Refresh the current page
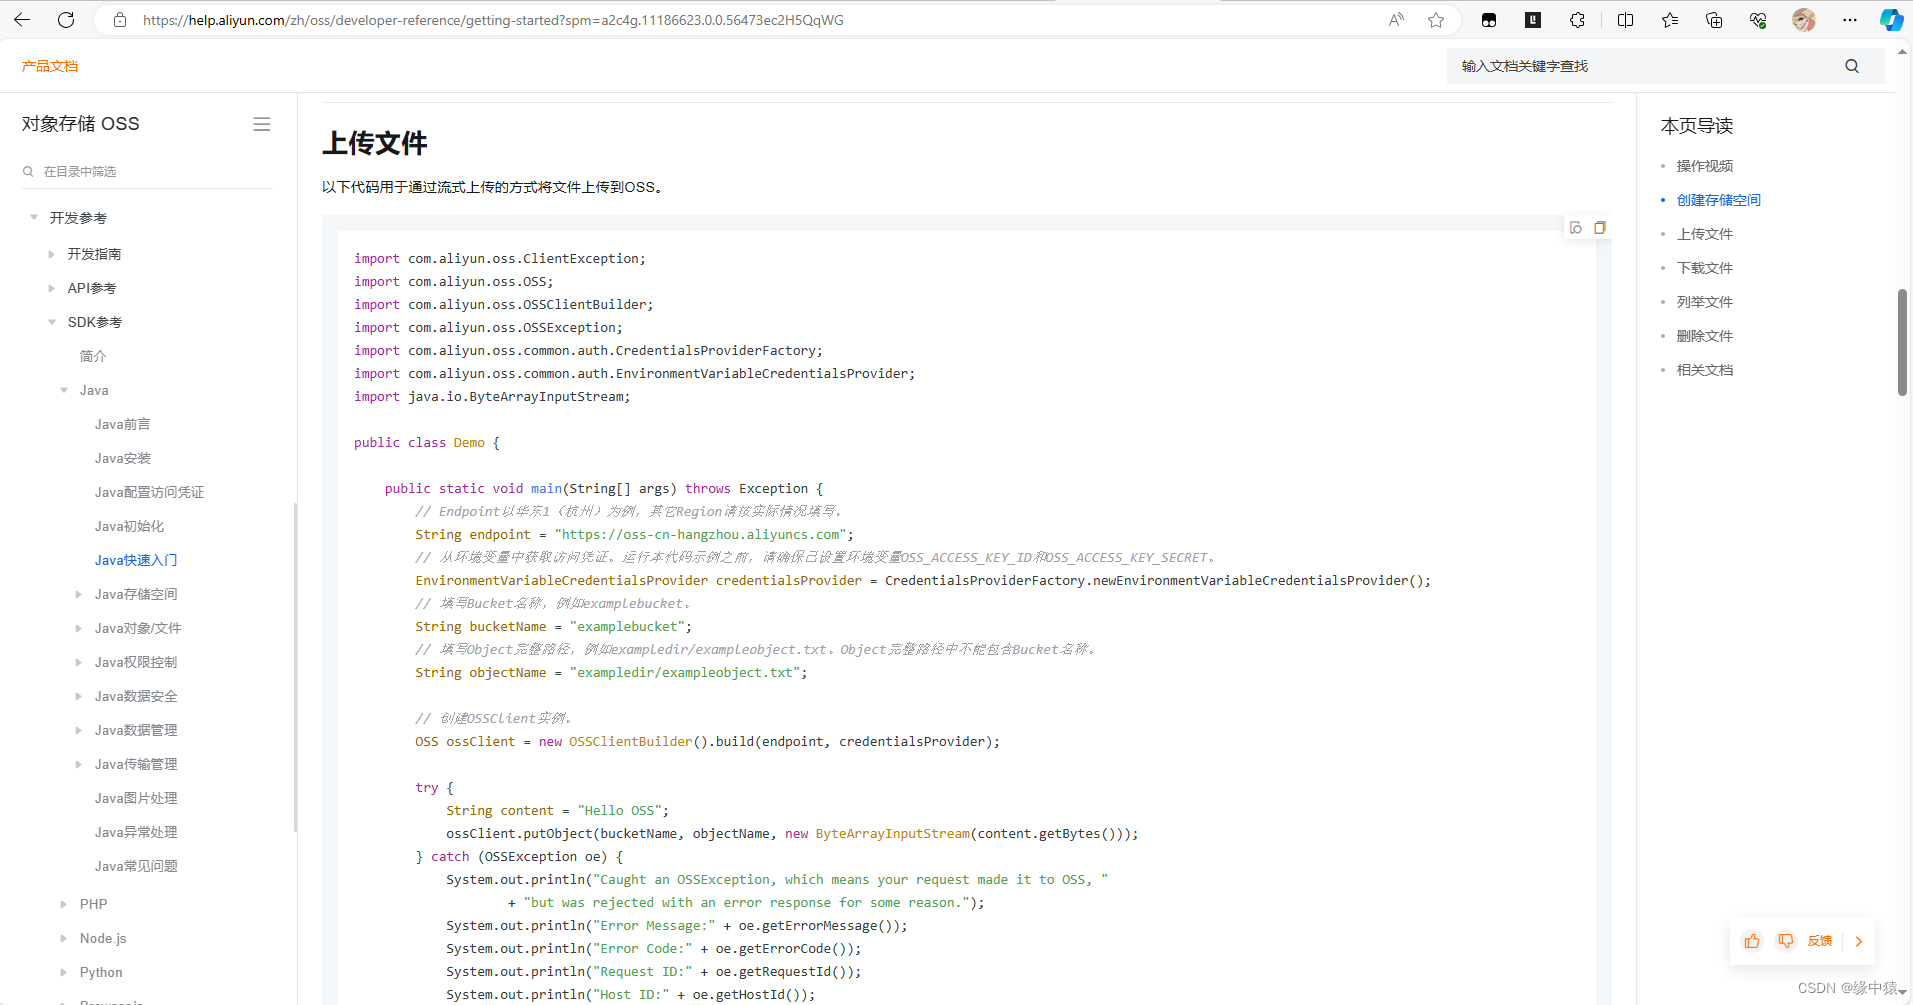Viewport: 1913px width, 1005px height. pyautogui.click(x=66, y=20)
